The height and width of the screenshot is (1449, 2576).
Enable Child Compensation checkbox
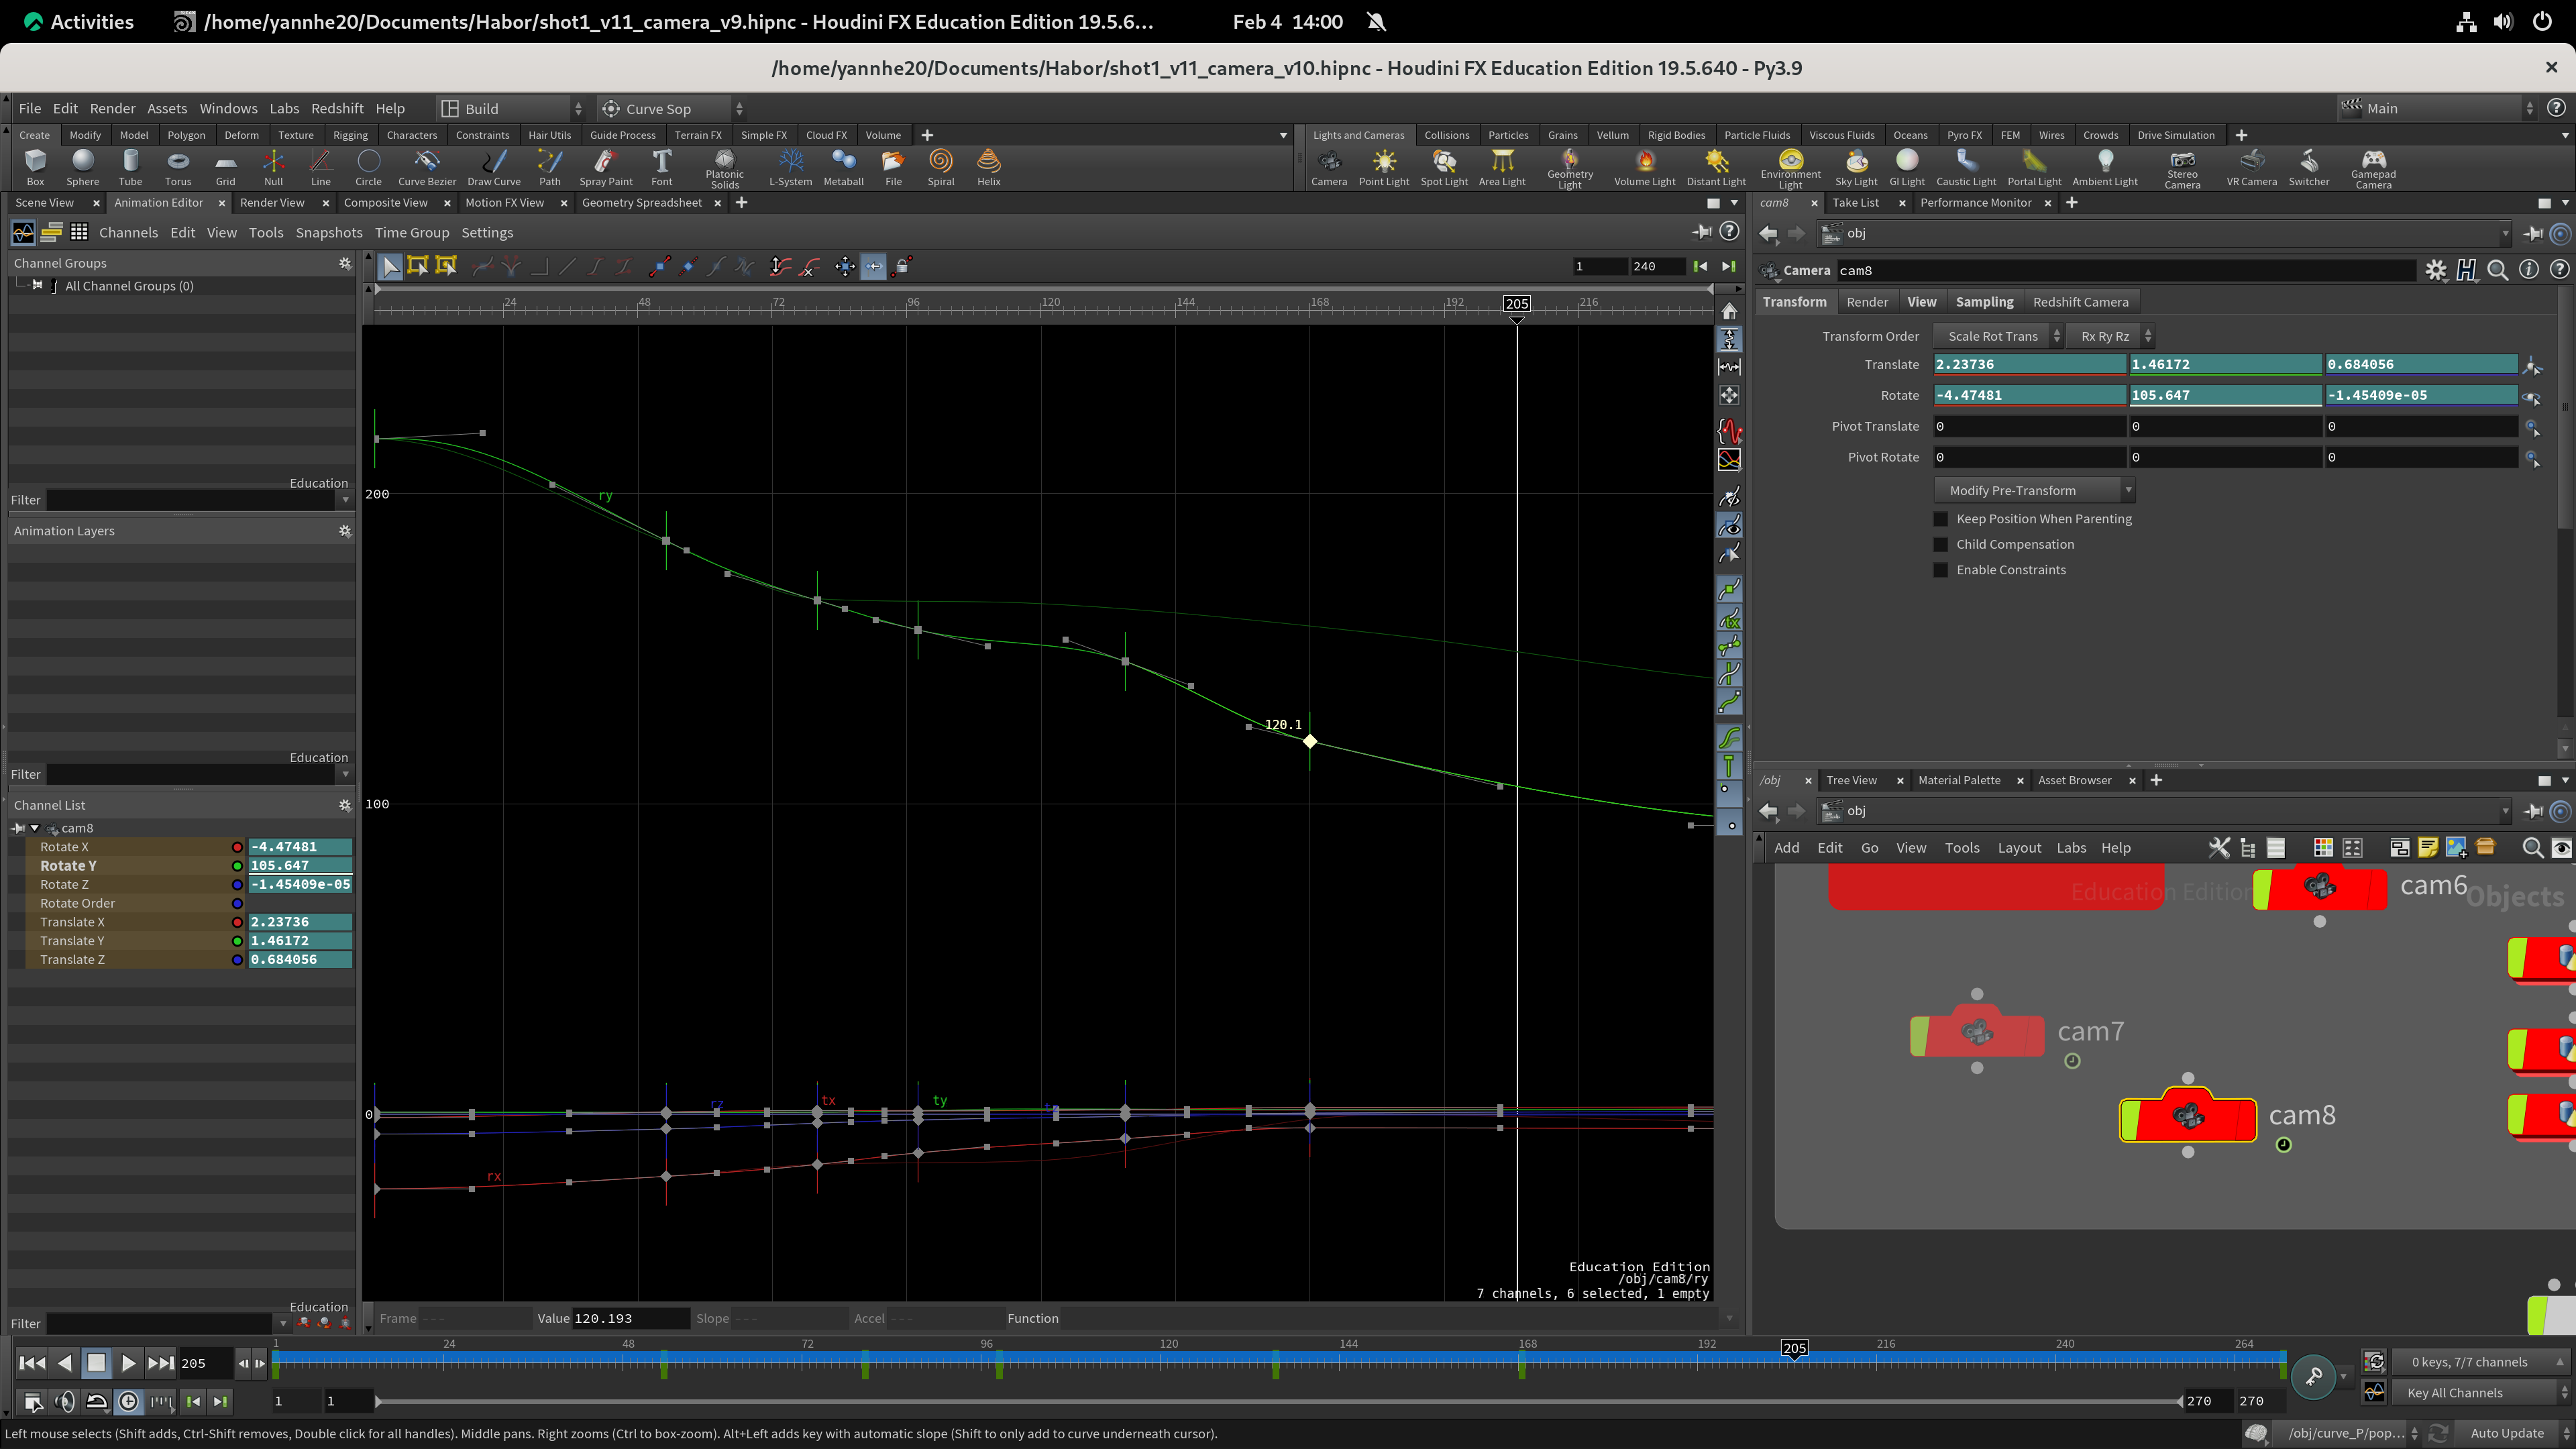click(1941, 545)
